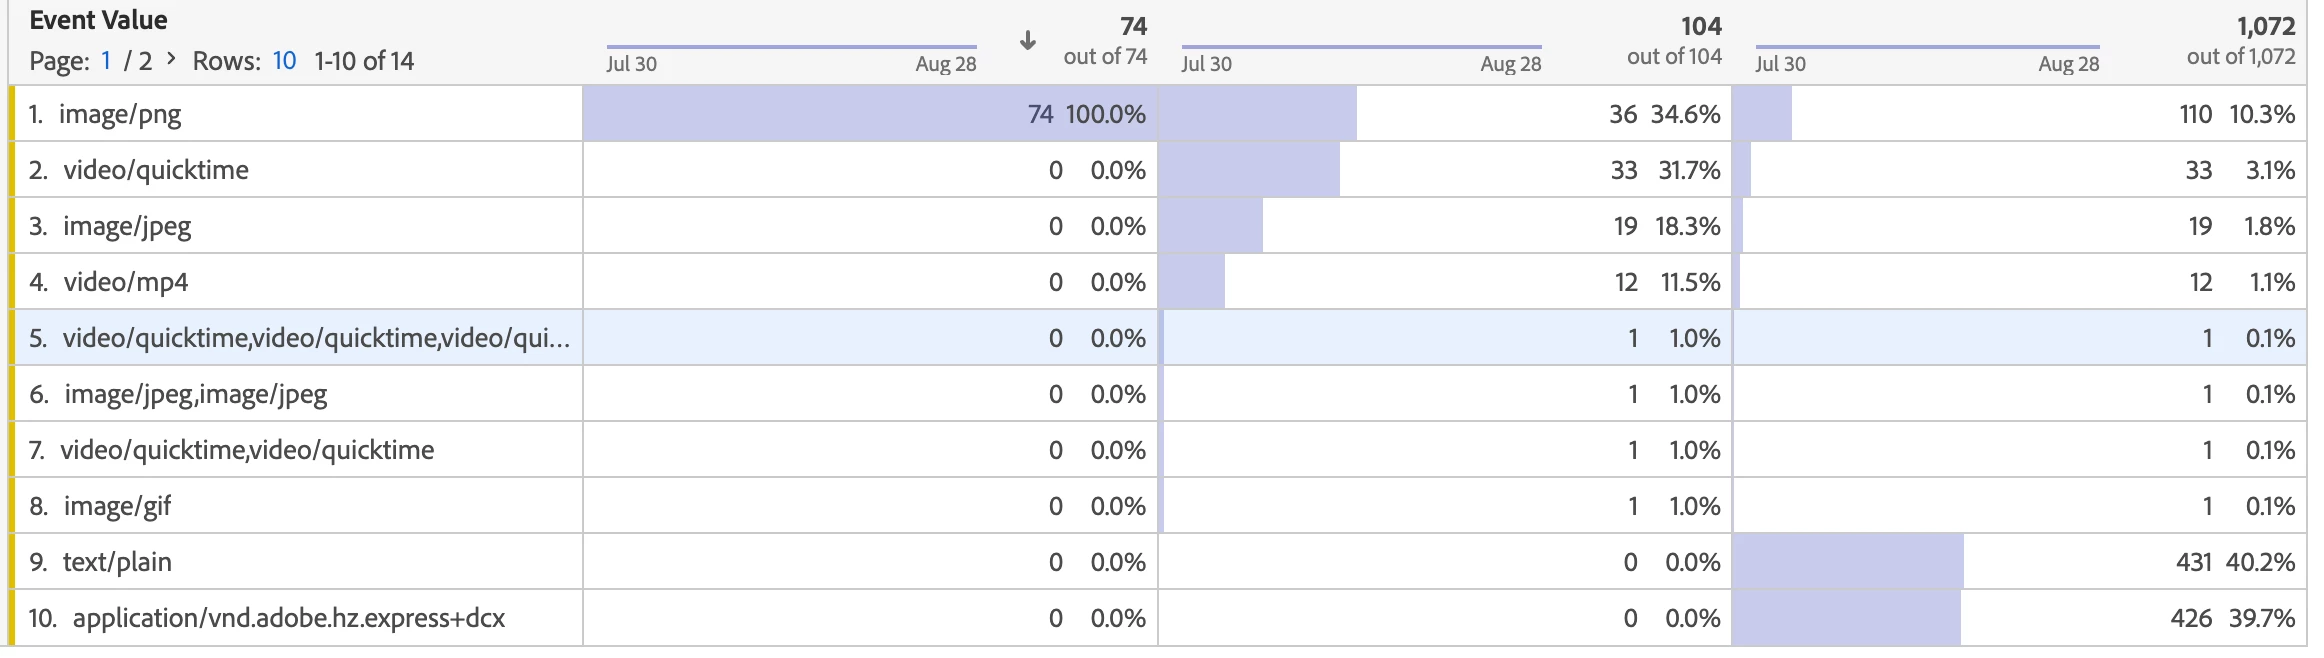Image resolution: width=2324 pixels, height=658 pixels.
Task: Click the text/plain 431 bar cell
Action: 2019,562
